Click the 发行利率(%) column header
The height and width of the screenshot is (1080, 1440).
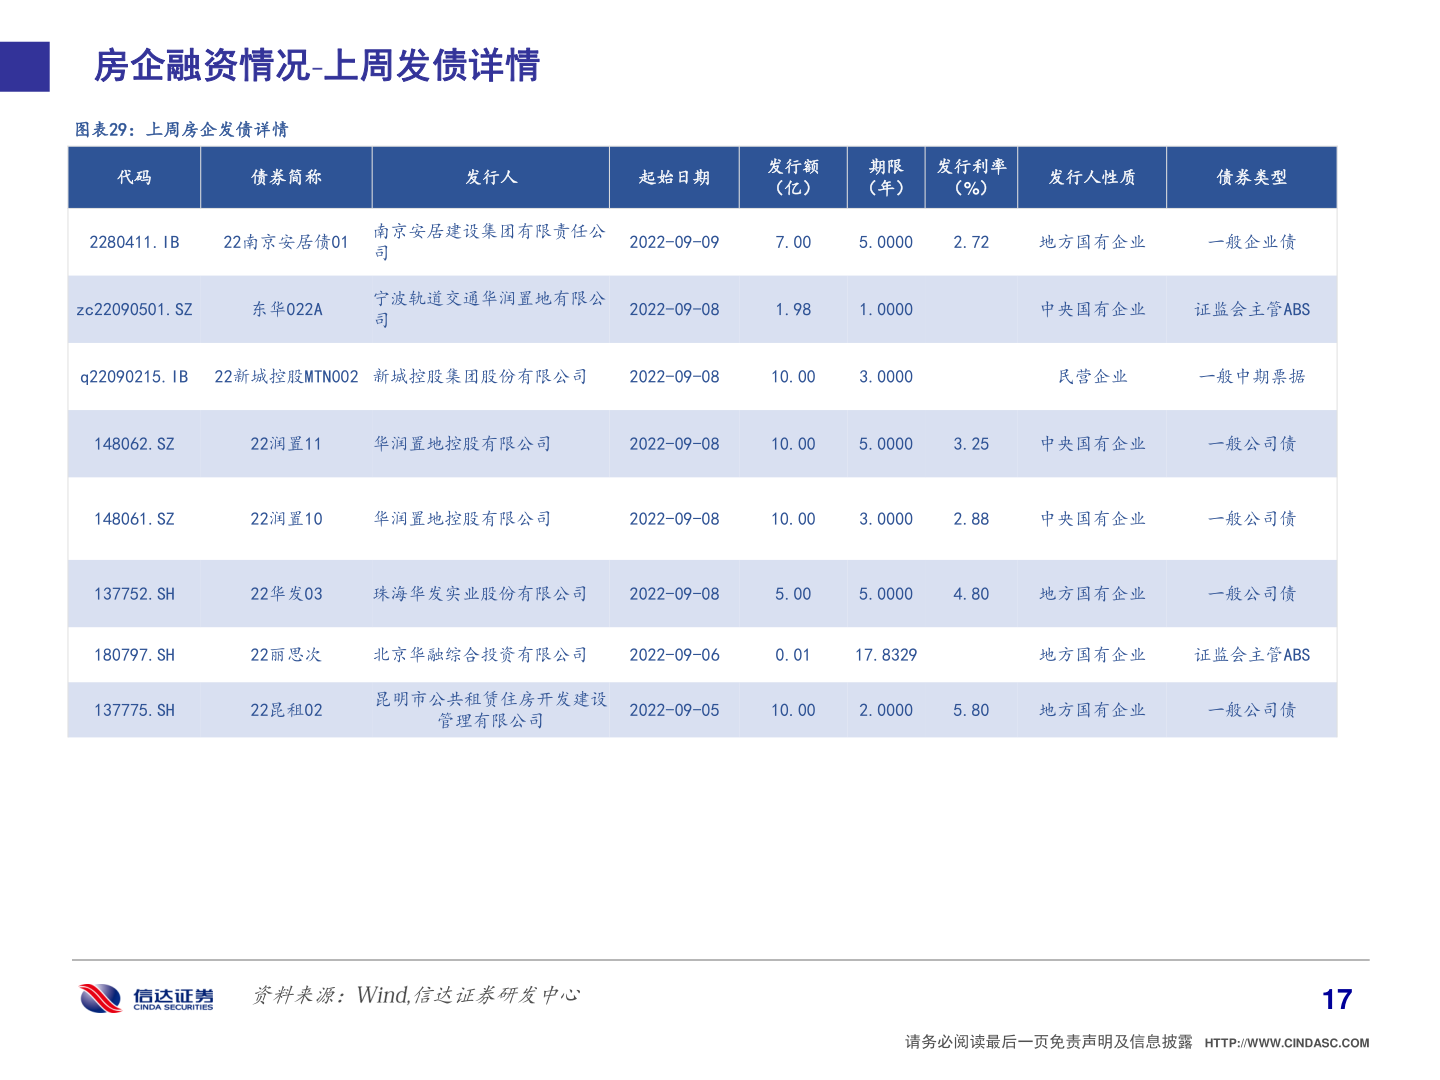pos(972,177)
